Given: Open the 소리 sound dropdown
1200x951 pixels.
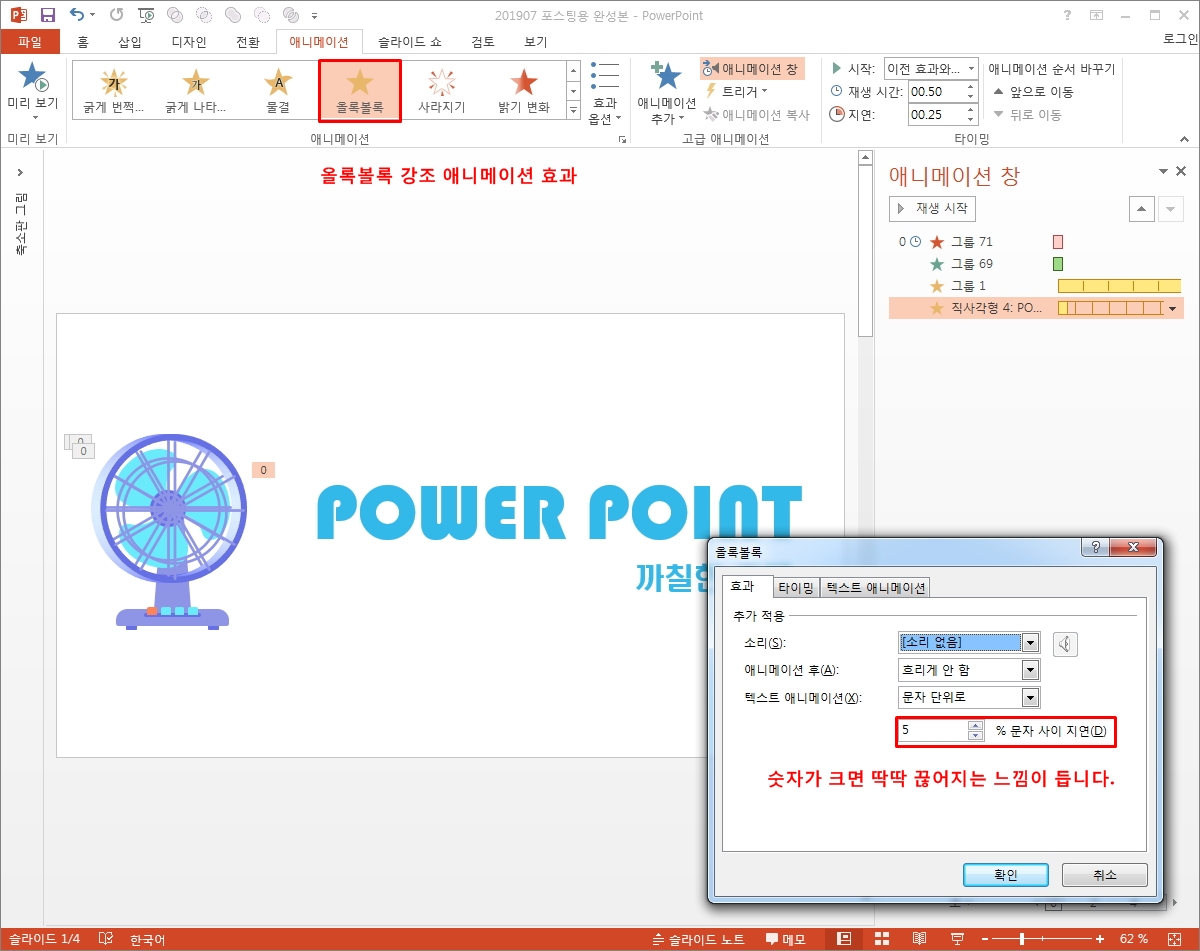Looking at the screenshot, I should [x=1031, y=643].
